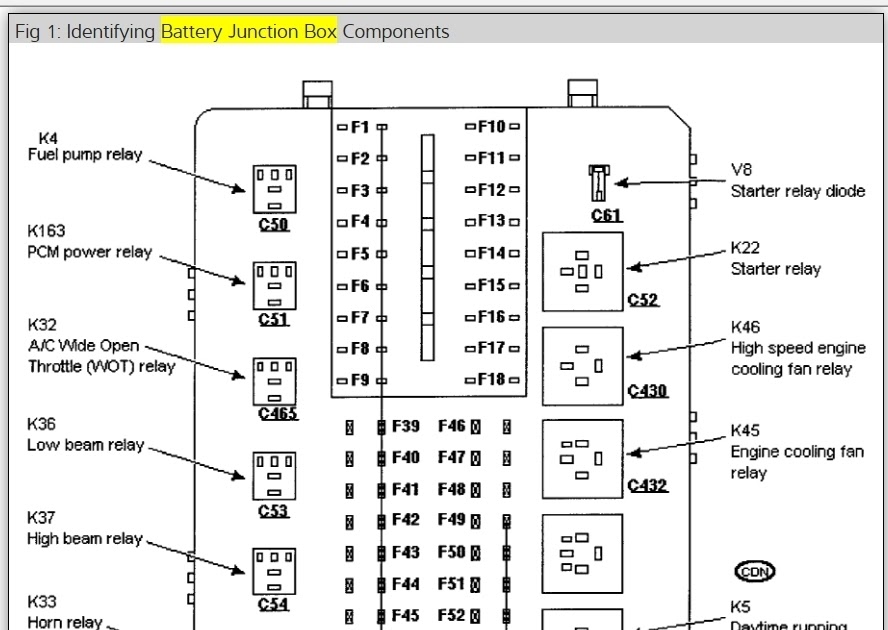Select the 'K37' label
The width and height of the screenshot is (888, 630).
(x=41, y=517)
